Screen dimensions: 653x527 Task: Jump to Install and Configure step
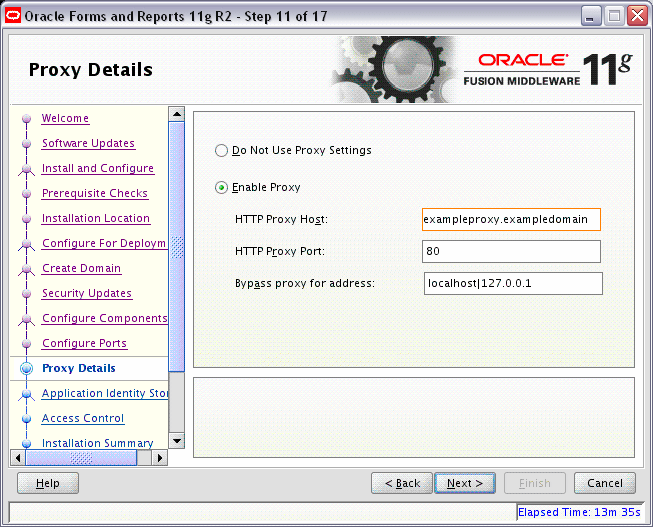point(98,168)
